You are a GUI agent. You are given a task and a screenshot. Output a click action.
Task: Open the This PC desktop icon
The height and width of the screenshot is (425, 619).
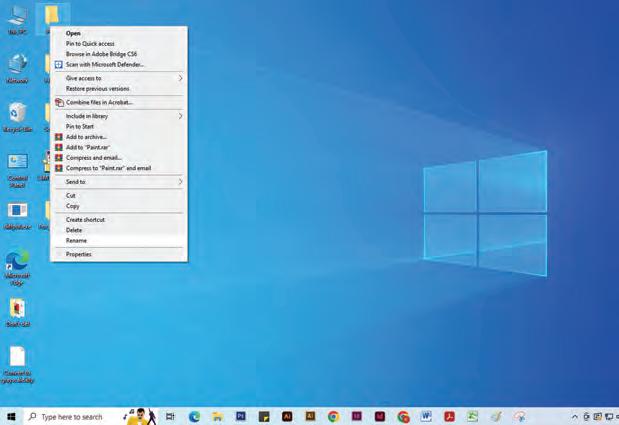pos(17,21)
